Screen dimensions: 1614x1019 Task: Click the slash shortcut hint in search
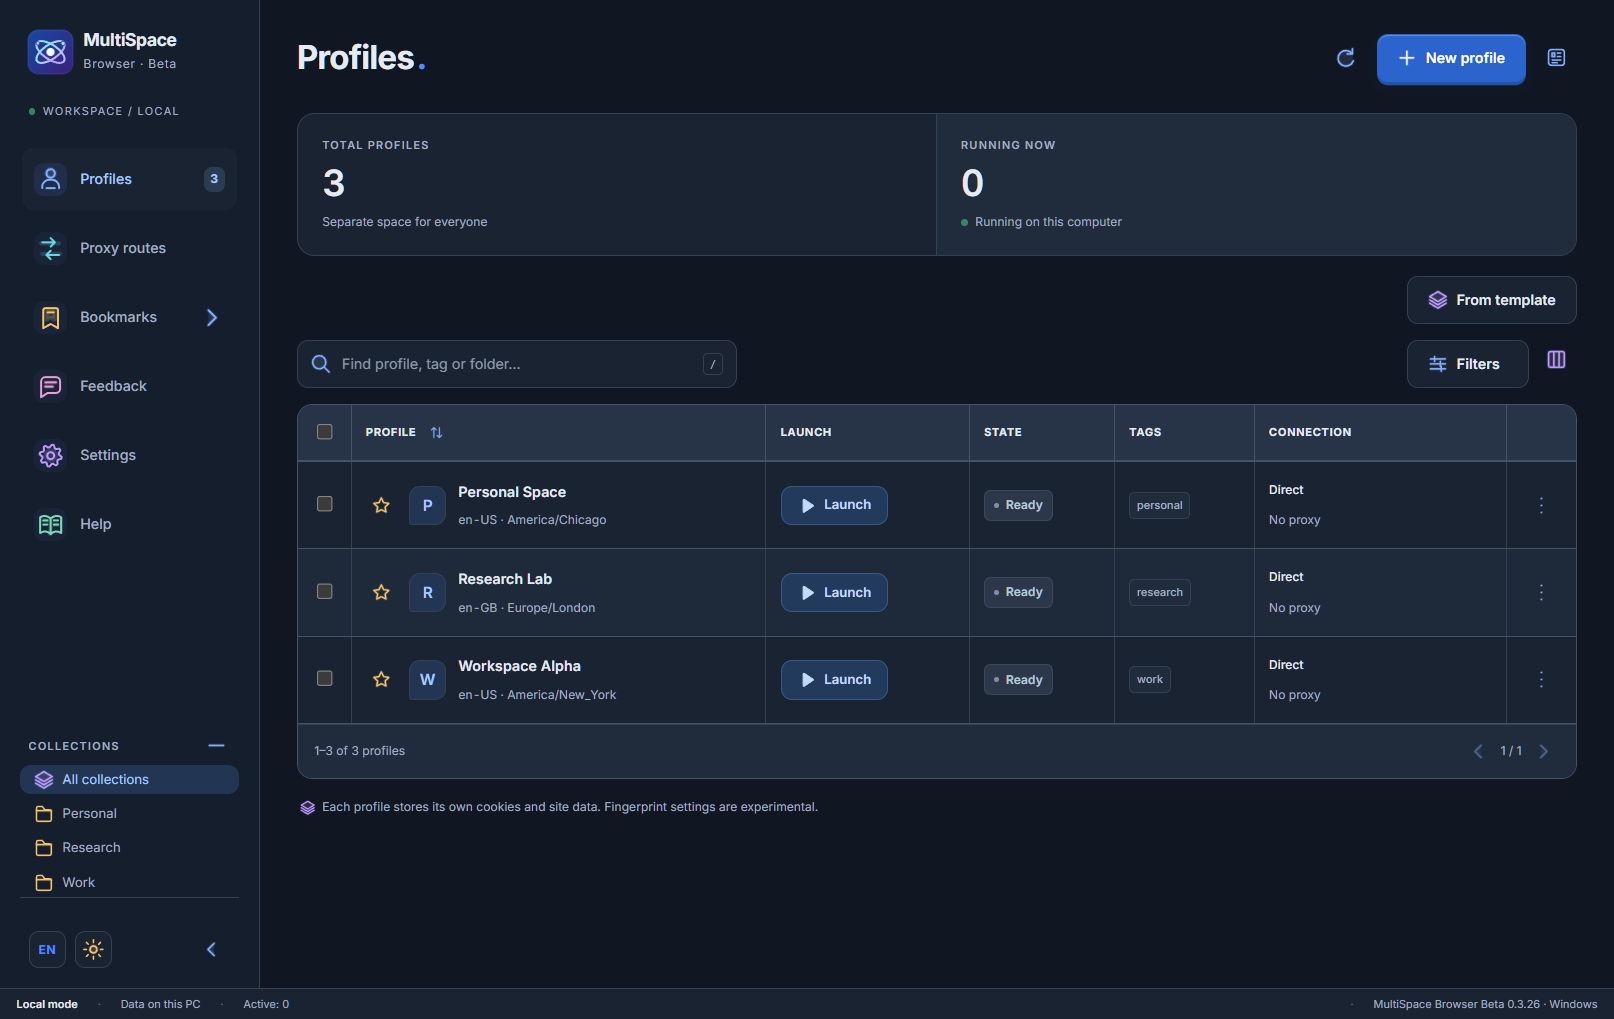coord(713,364)
